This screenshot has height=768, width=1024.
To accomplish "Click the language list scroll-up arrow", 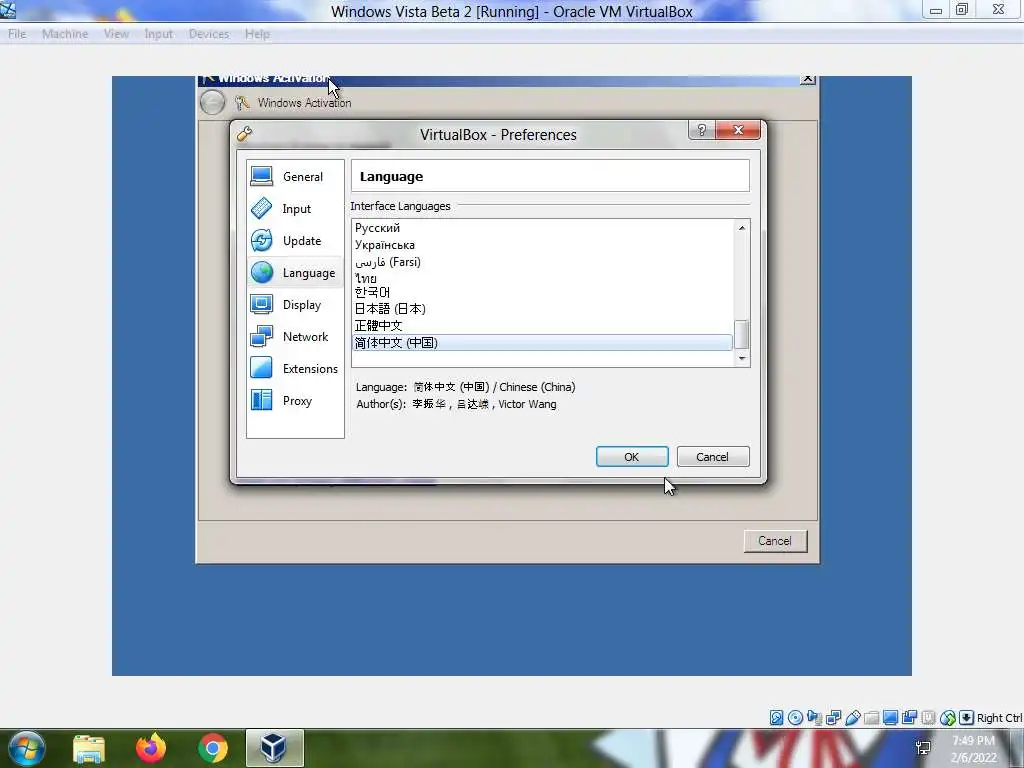I will click(742, 228).
